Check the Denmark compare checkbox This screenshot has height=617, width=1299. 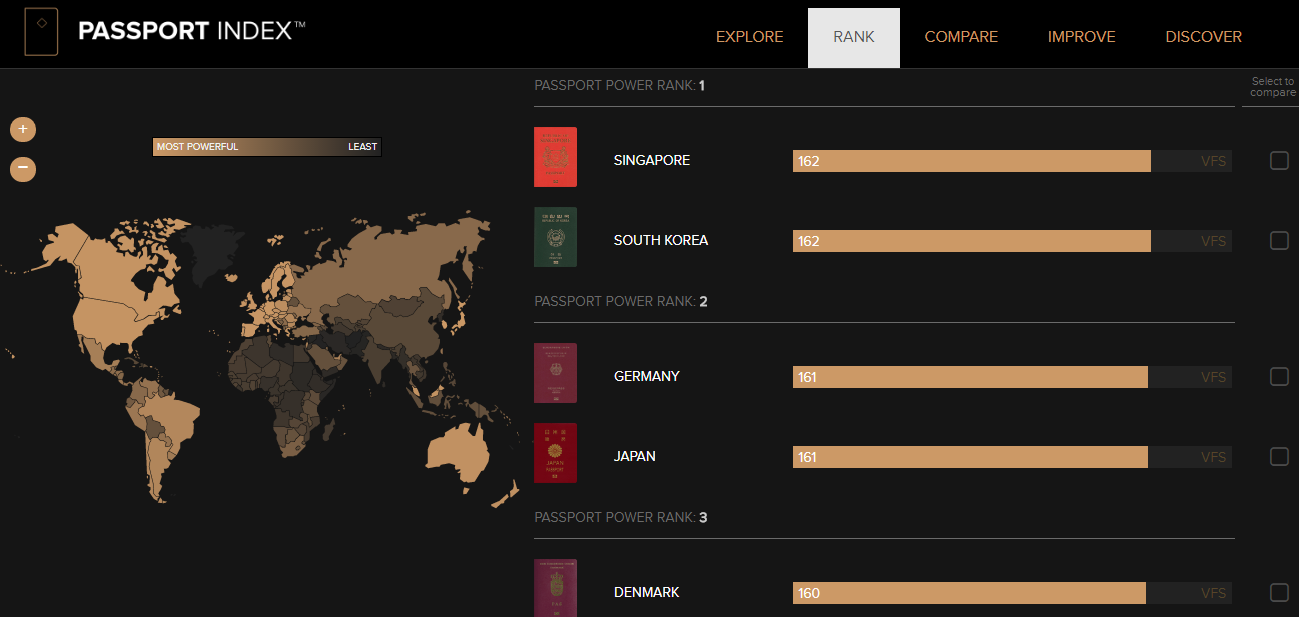pyautogui.click(x=1279, y=592)
